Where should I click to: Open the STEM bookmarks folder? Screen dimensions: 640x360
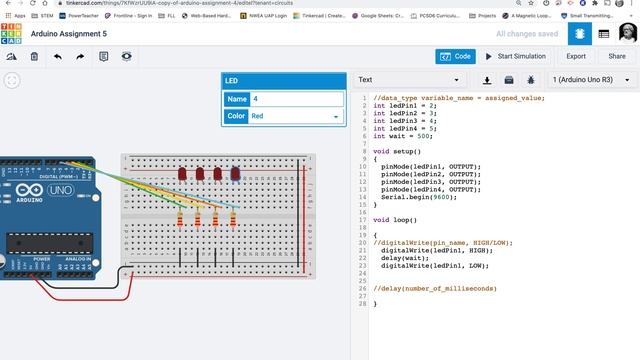(x=42, y=16)
